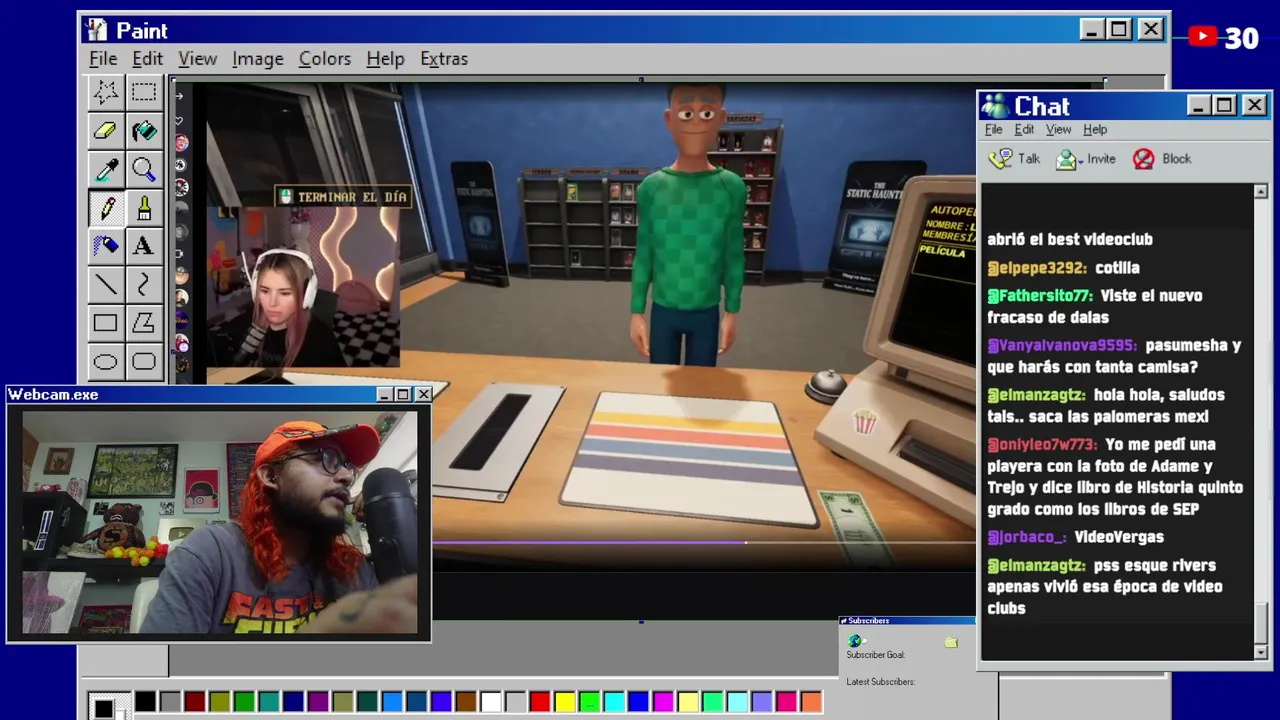Select the bright yellow palette swatch

565,702
